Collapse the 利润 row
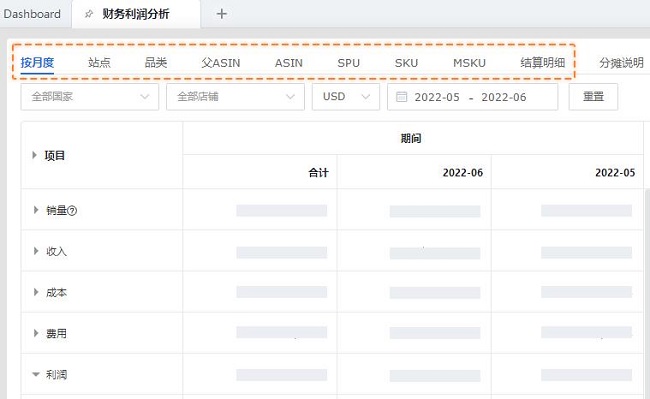 pyautogui.click(x=36, y=375)
